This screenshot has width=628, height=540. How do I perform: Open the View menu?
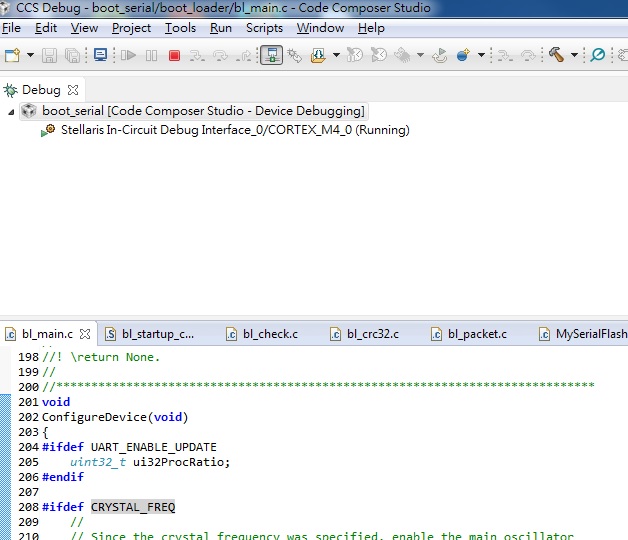pos(84,28)
